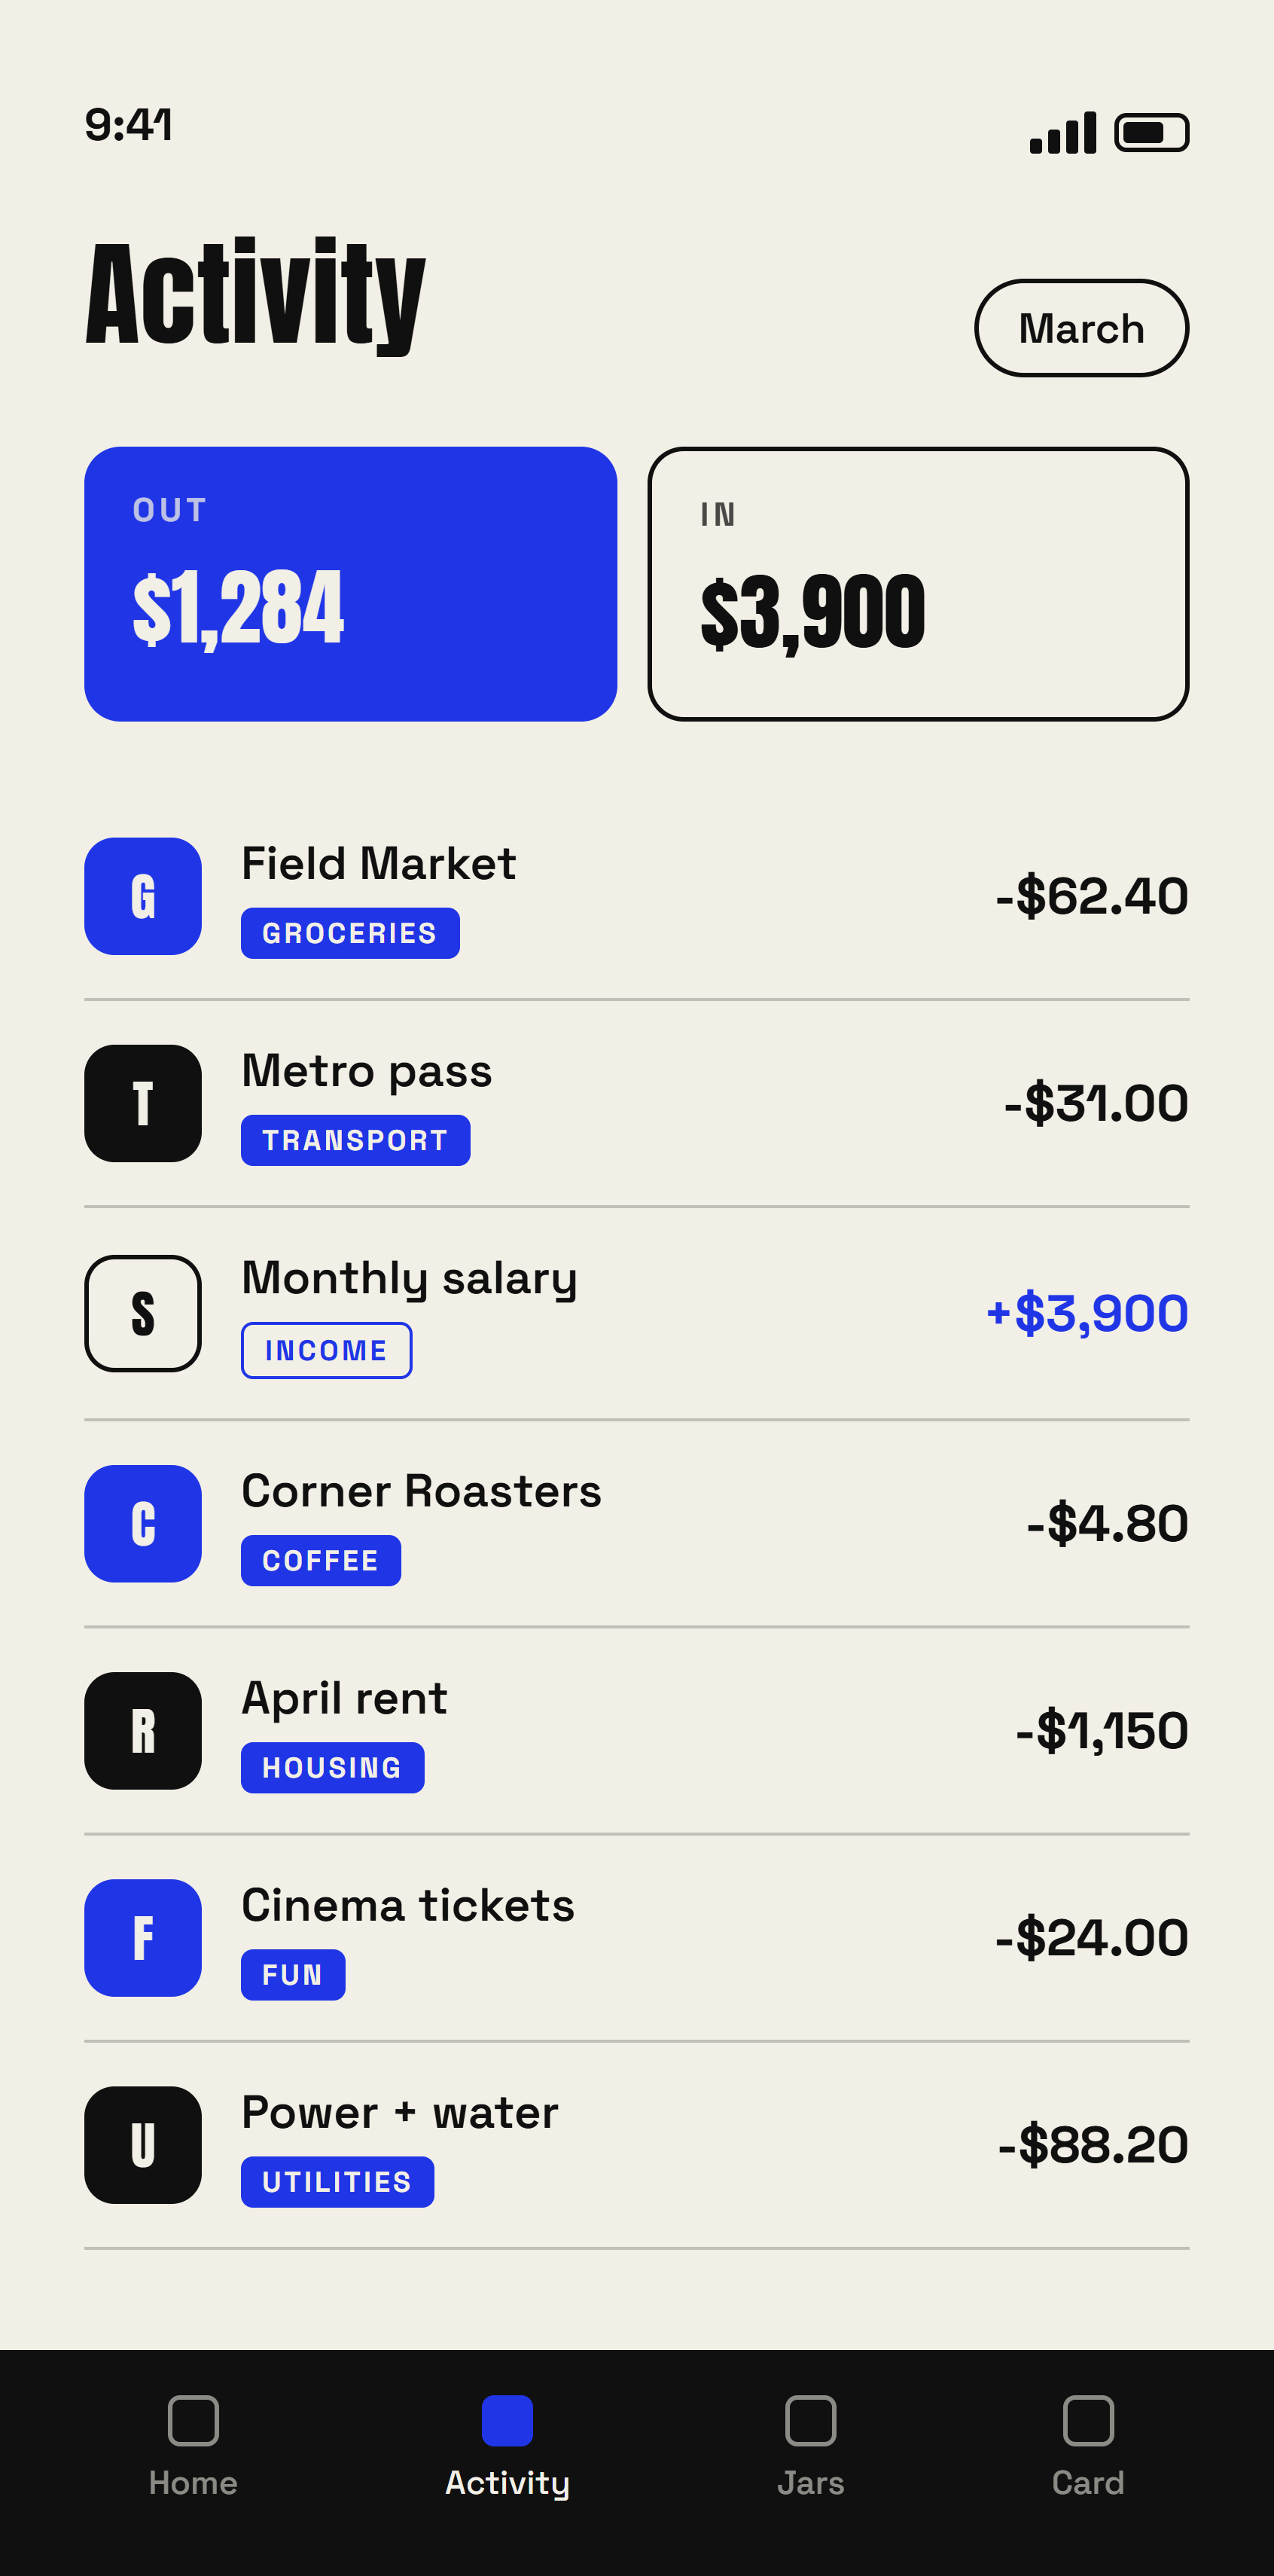Tap the R icon for April rent

pyautogui.click(x=143, y=1730)
